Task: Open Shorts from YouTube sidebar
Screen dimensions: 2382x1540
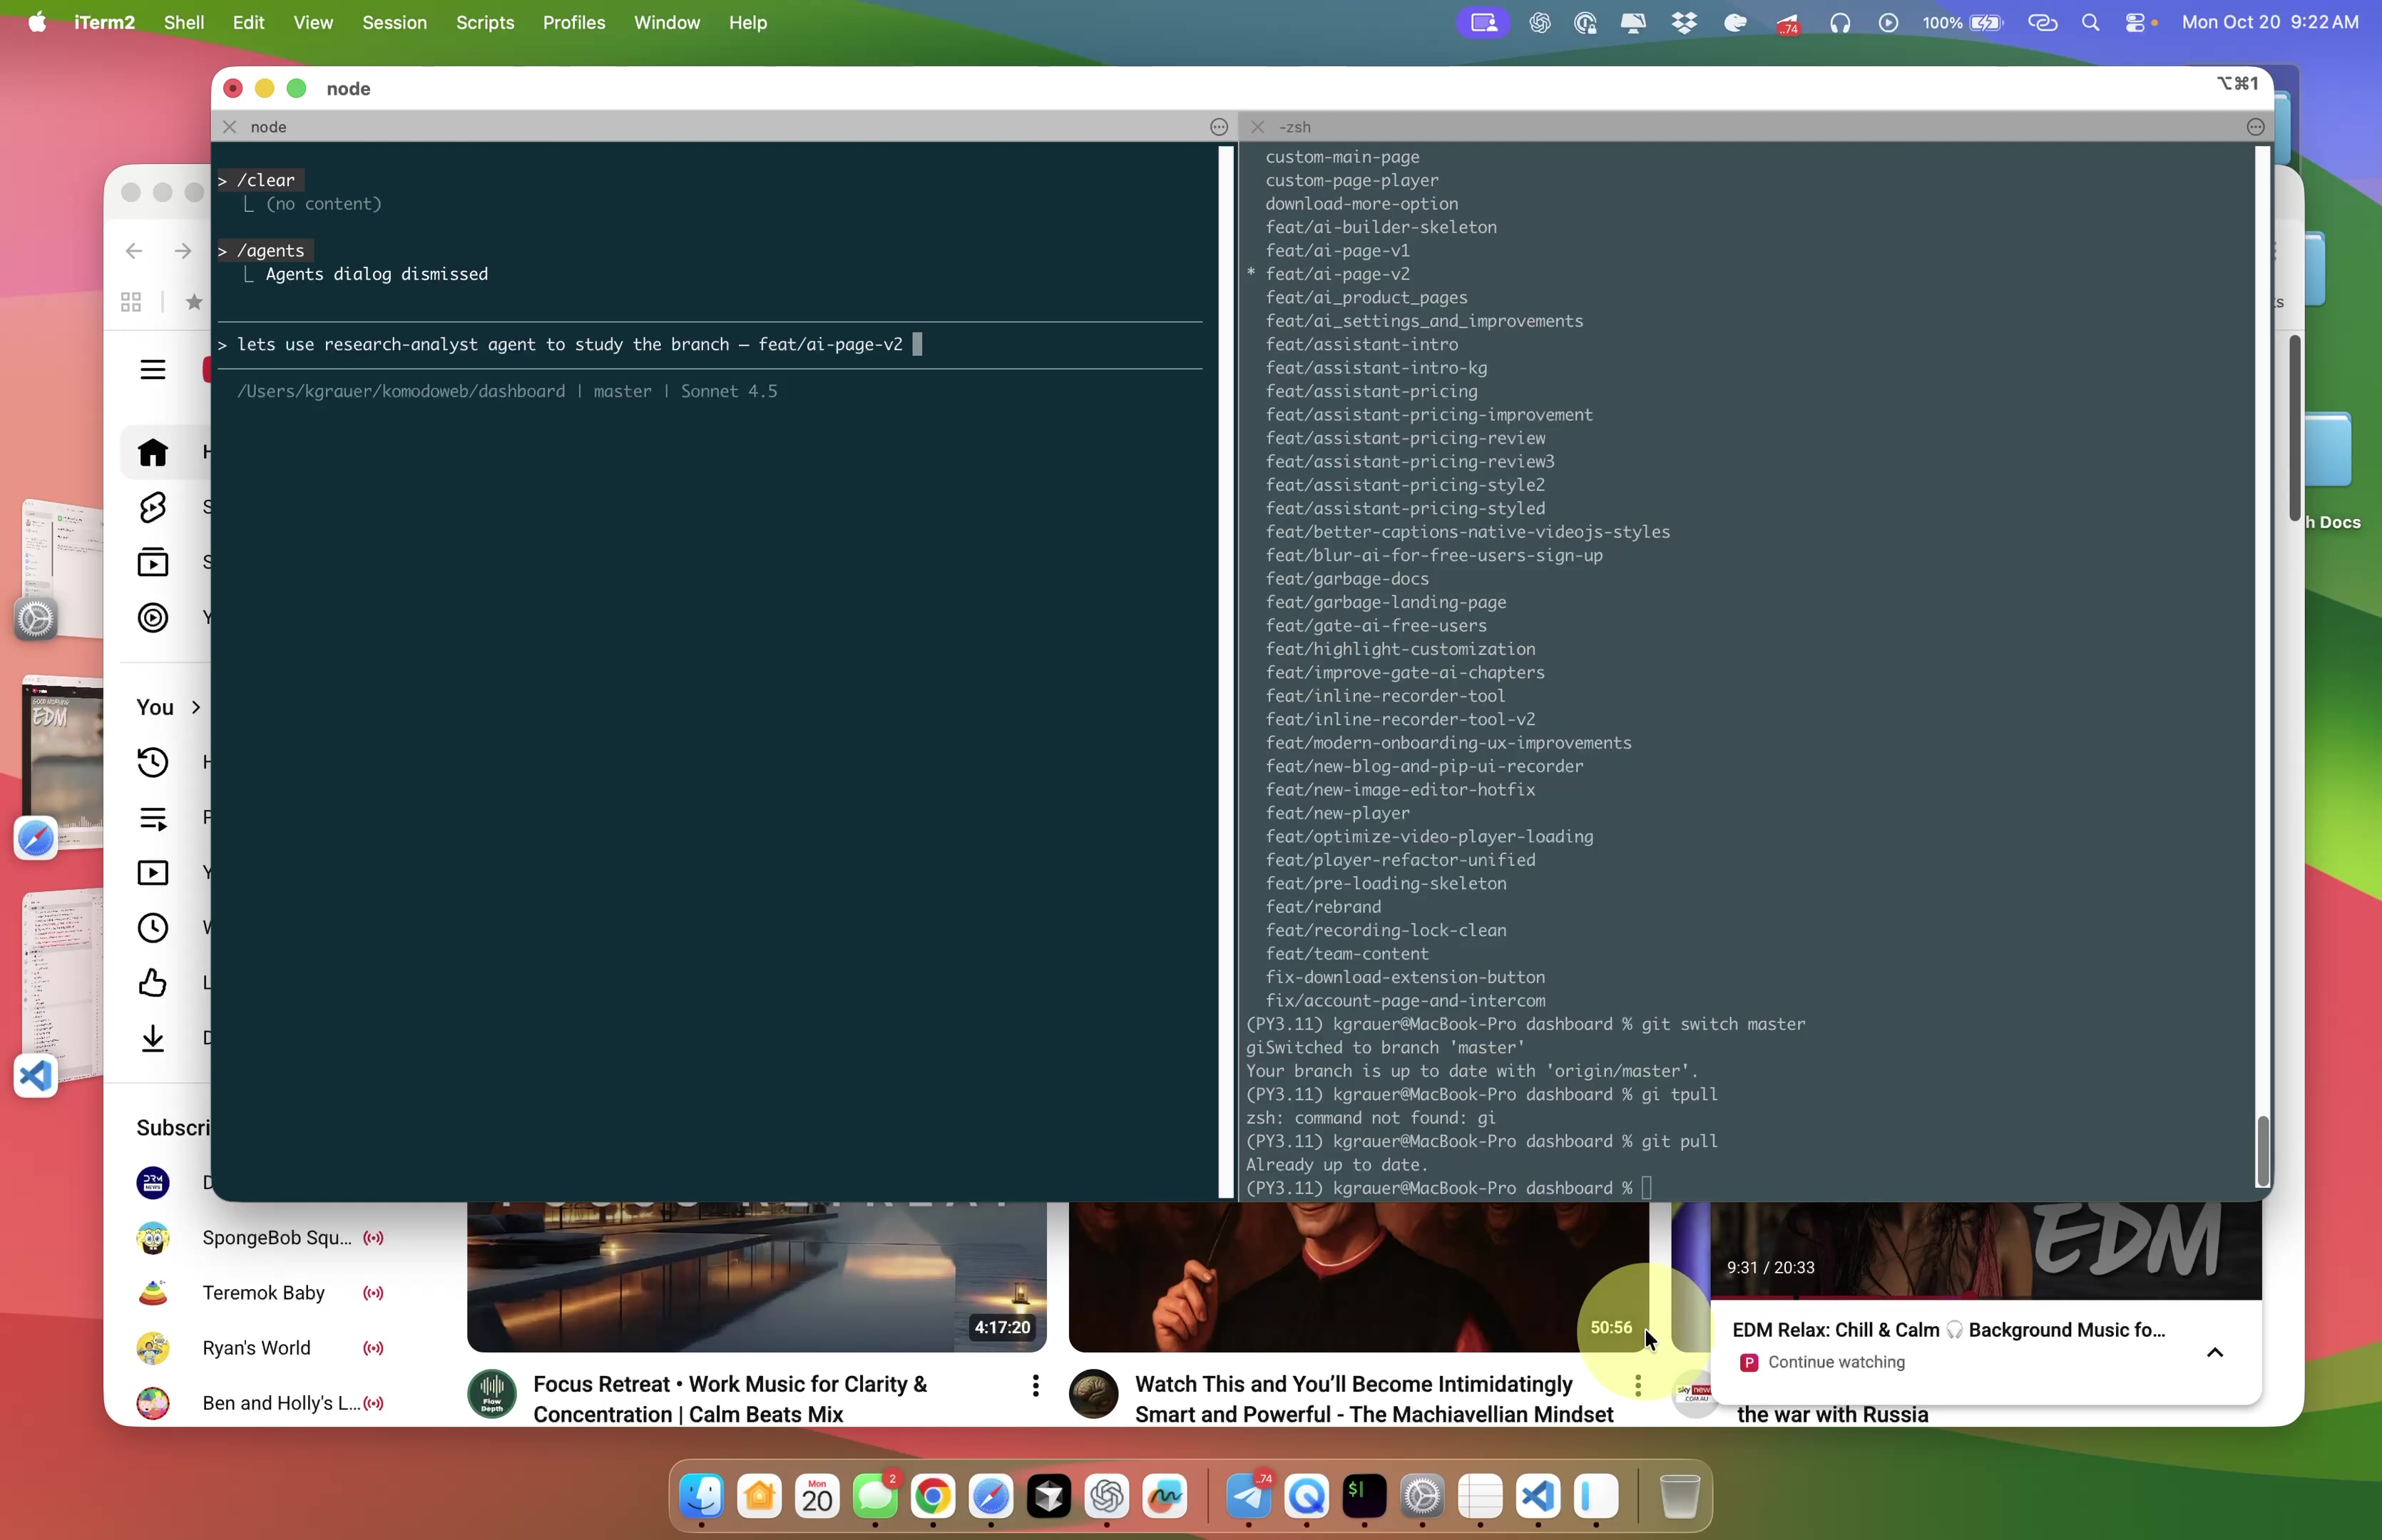Action: [152, 507]
